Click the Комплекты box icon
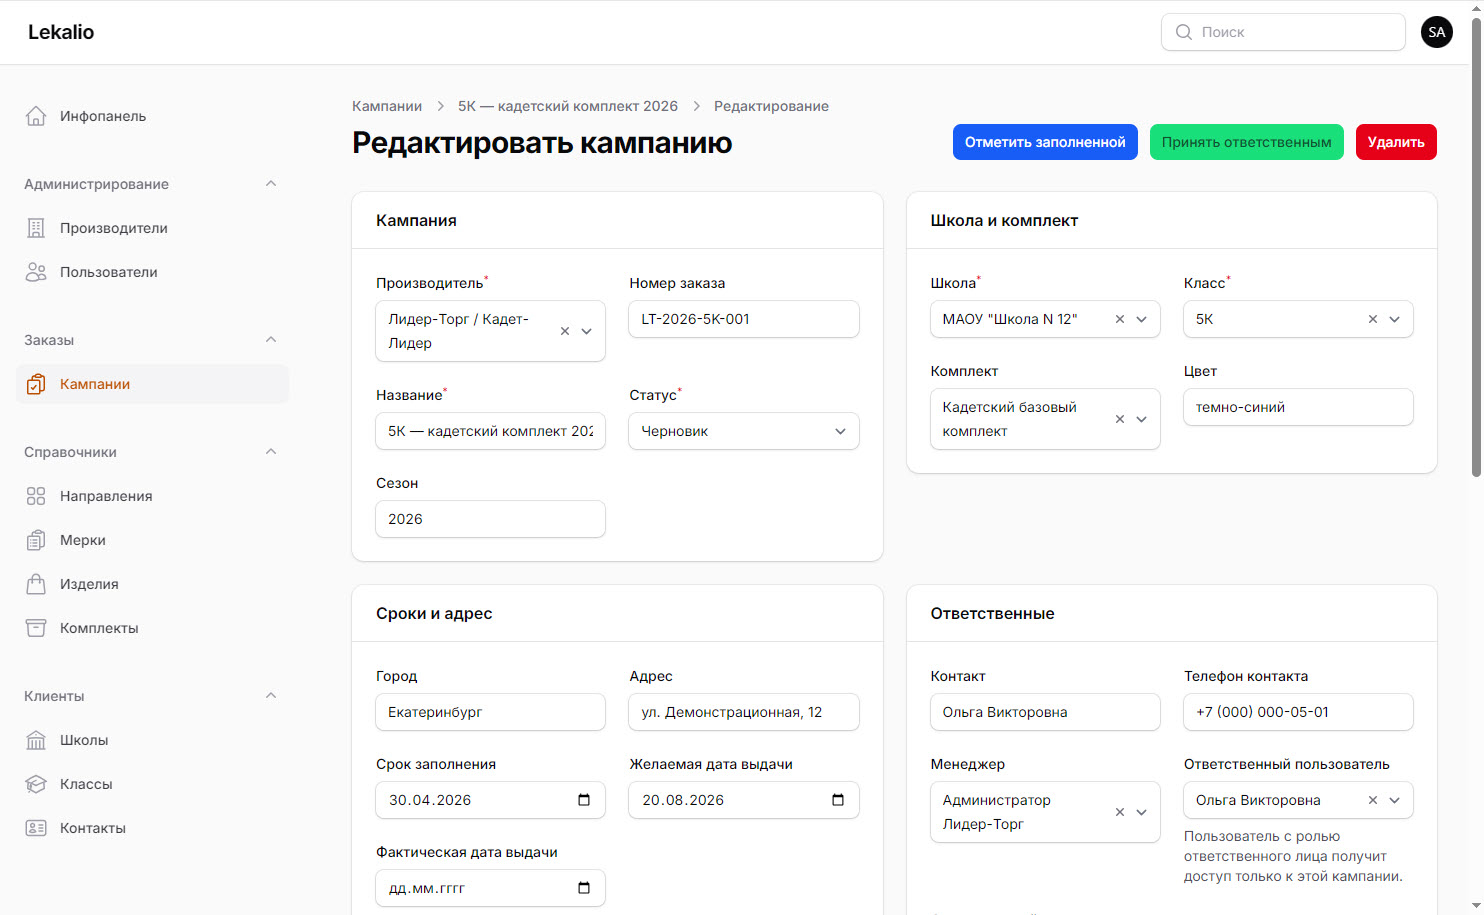The image size is (1484, 915). pos(36,628)
